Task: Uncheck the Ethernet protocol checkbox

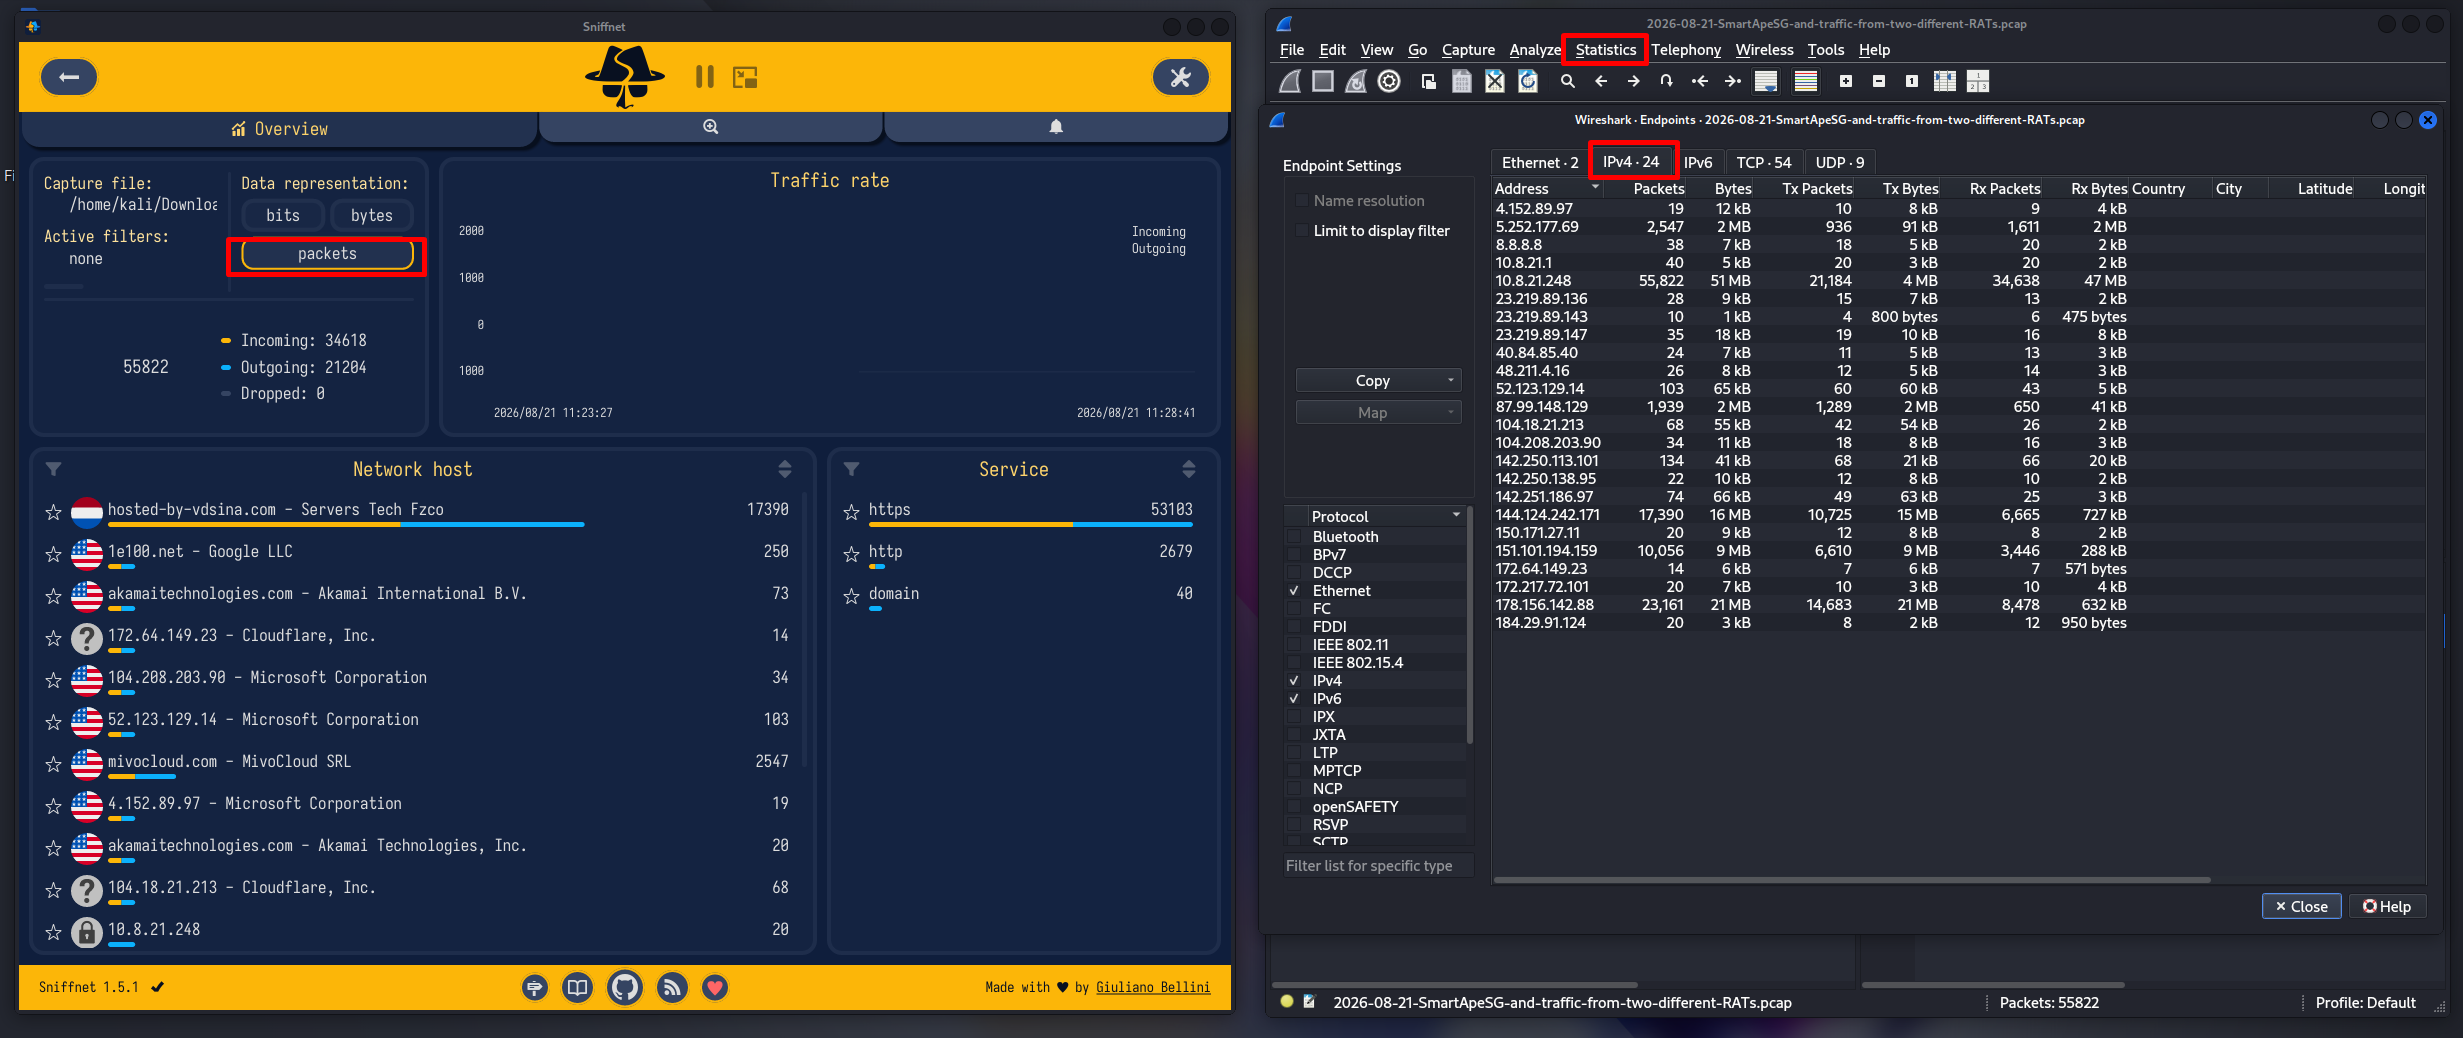Action: coord(1295,591)
